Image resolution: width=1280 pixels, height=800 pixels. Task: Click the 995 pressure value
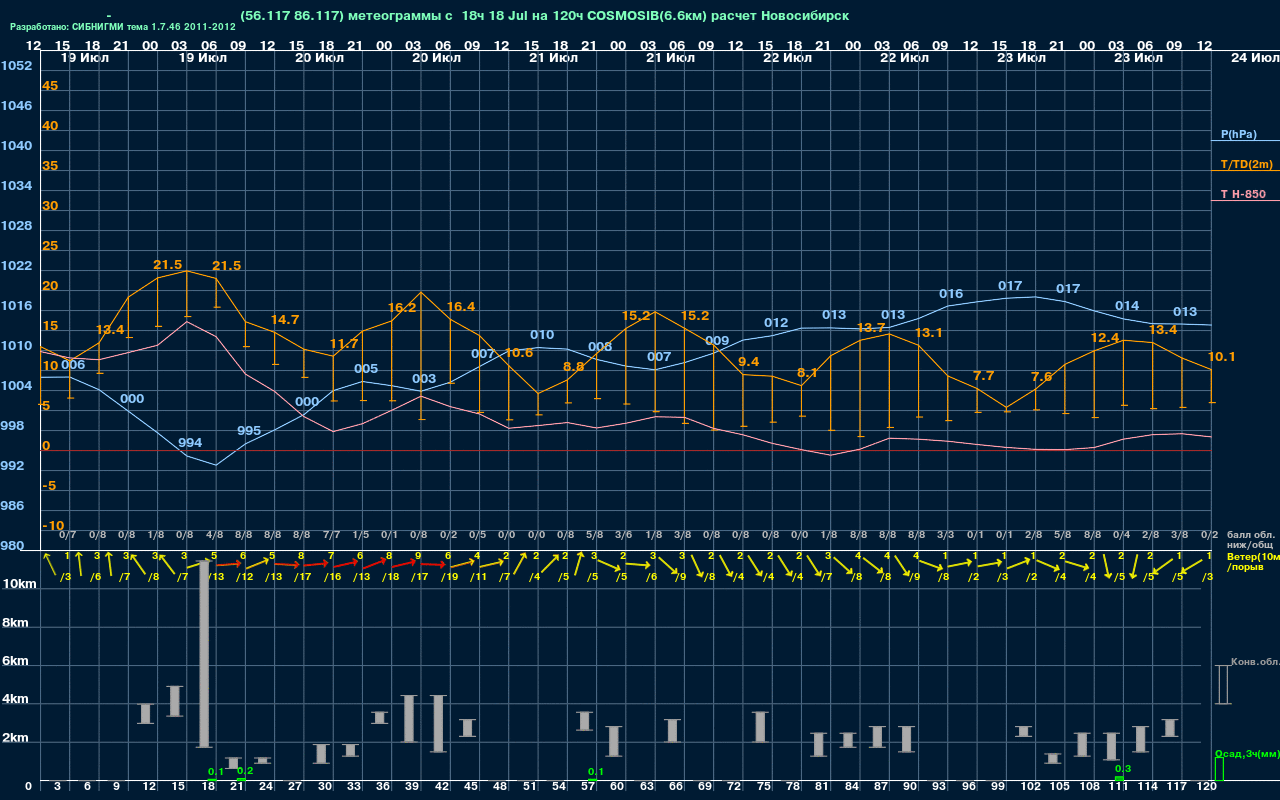click(x=249, y=431)
